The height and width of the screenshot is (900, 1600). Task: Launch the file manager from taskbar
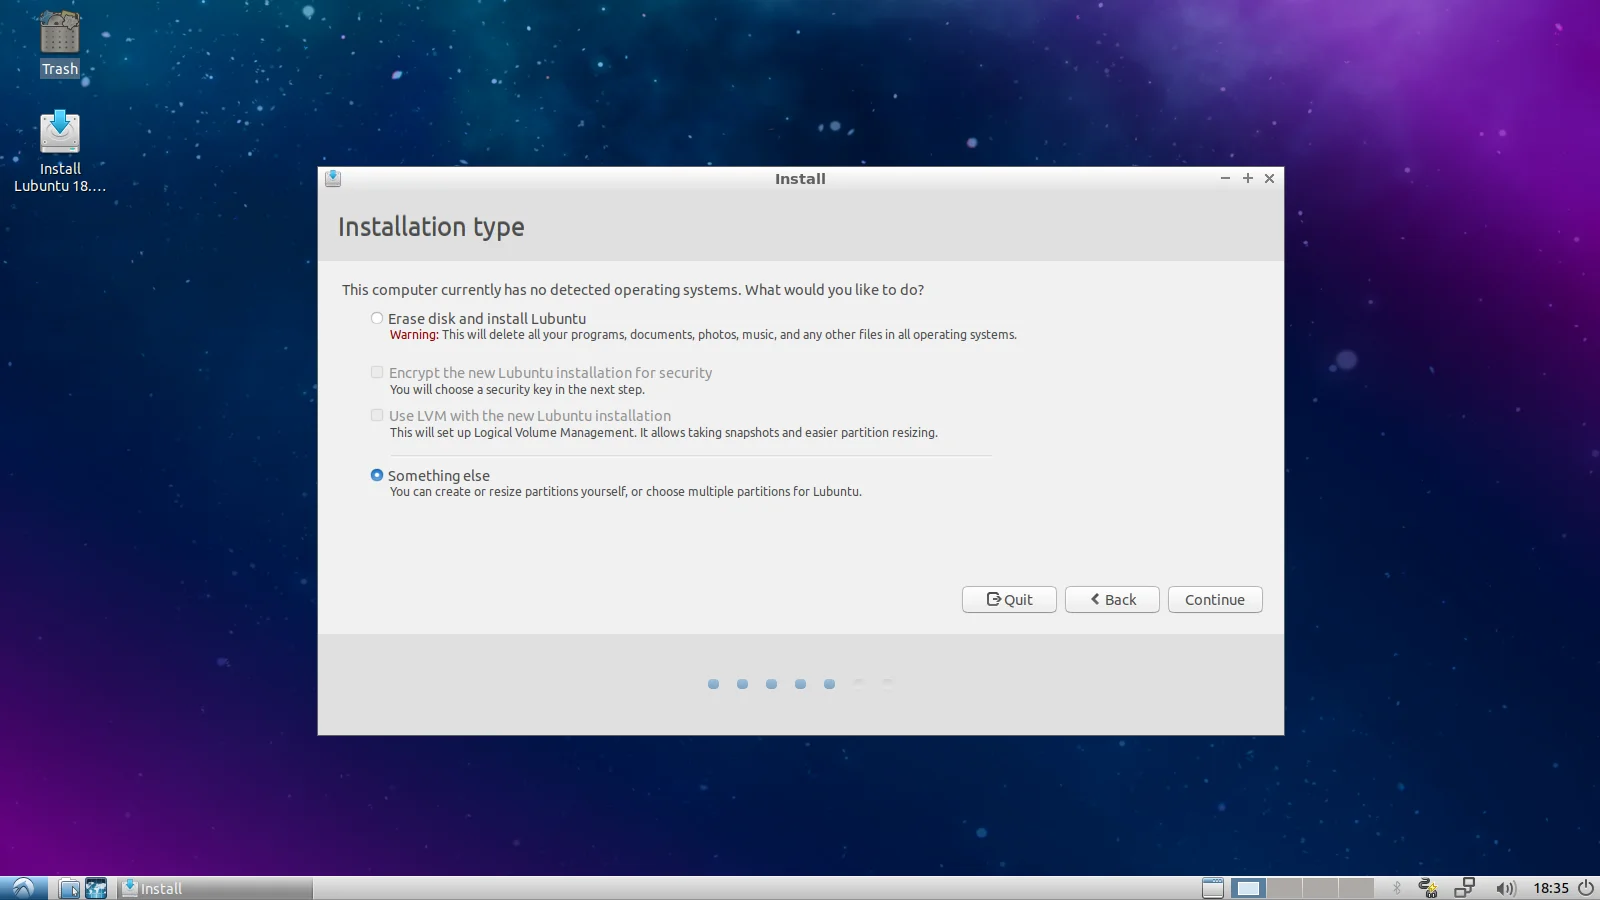(69, 888)
